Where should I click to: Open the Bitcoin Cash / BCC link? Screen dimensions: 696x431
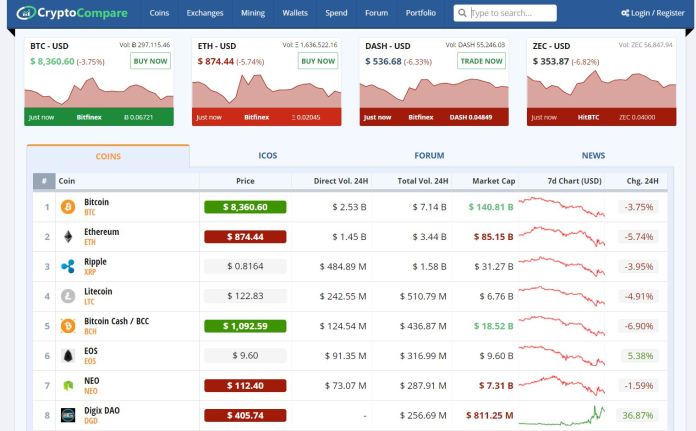point(116,321)
